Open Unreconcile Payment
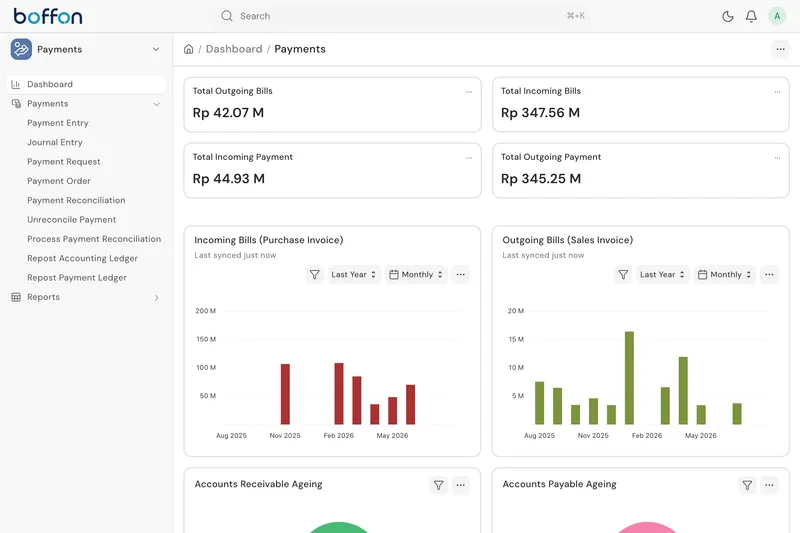 click(x=71, y=220)
